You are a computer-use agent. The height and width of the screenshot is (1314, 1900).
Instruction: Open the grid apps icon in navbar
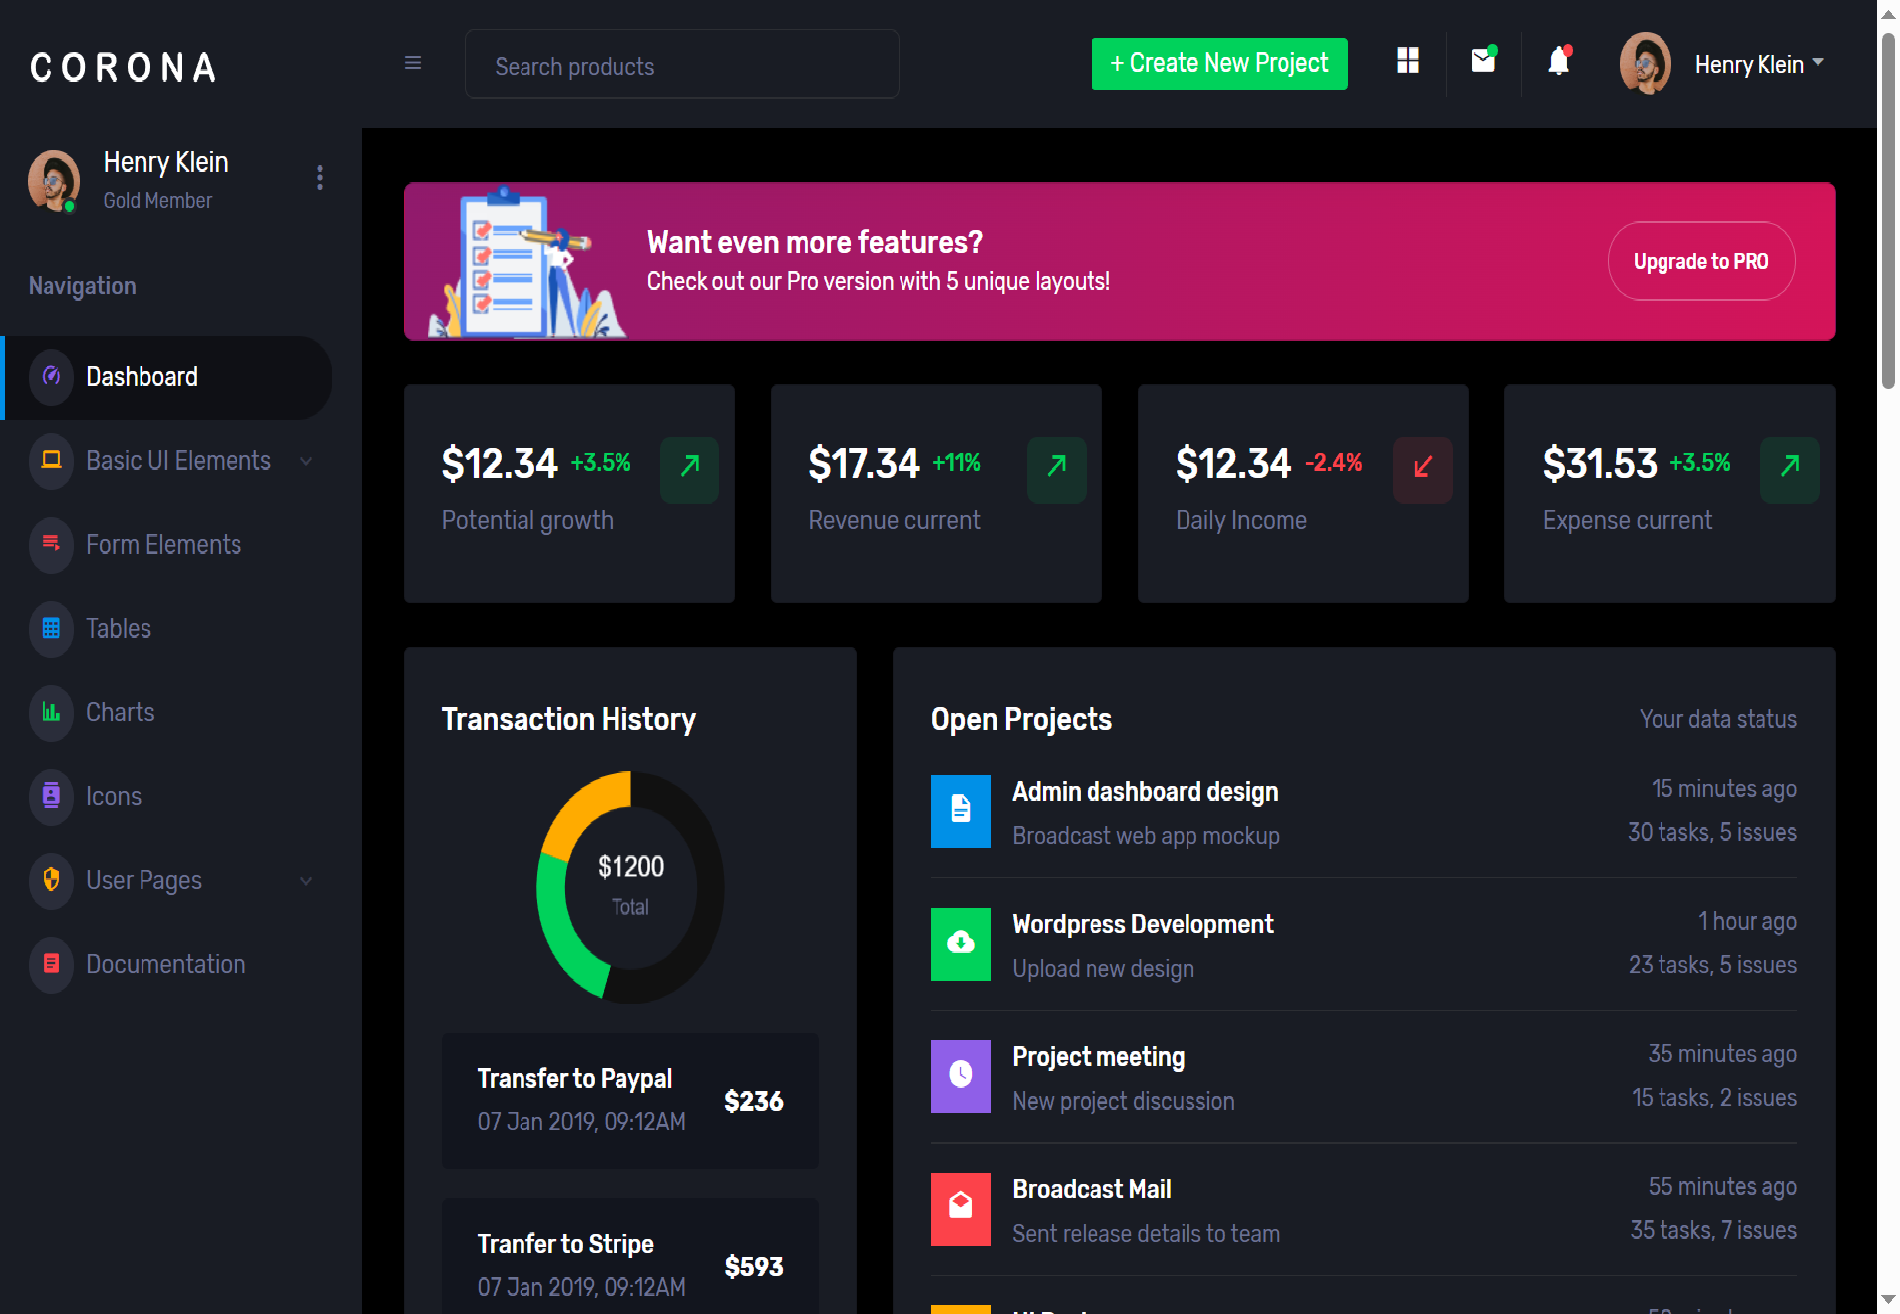[1408, 61]
